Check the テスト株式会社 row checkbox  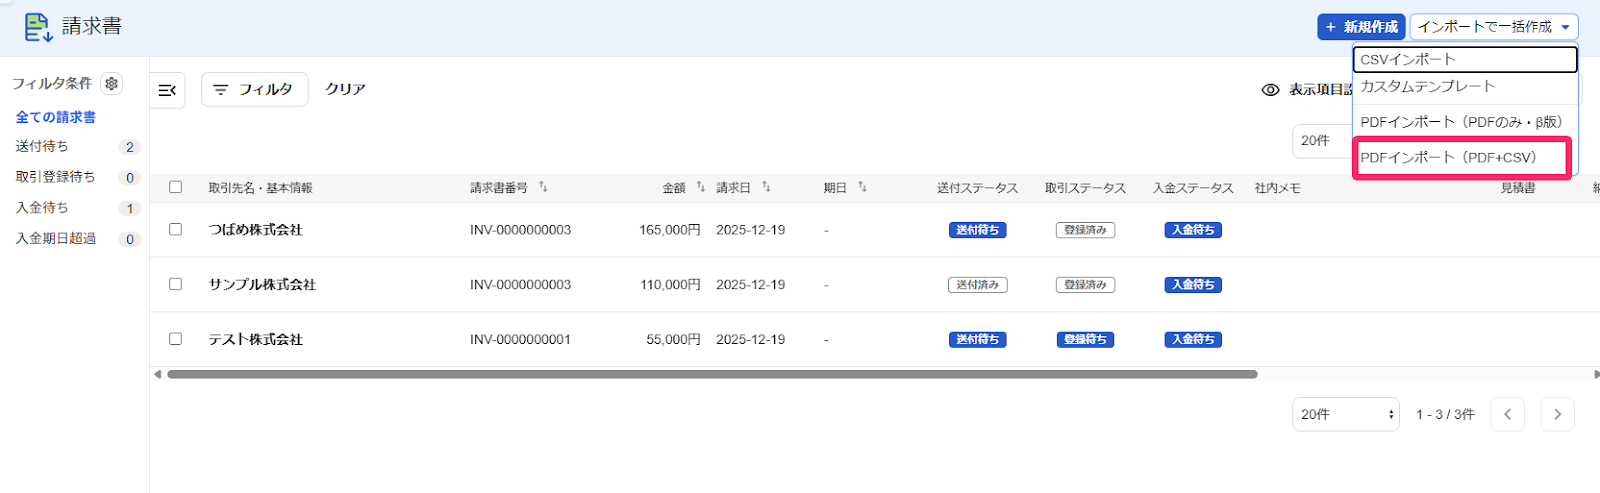pos(176,339)
